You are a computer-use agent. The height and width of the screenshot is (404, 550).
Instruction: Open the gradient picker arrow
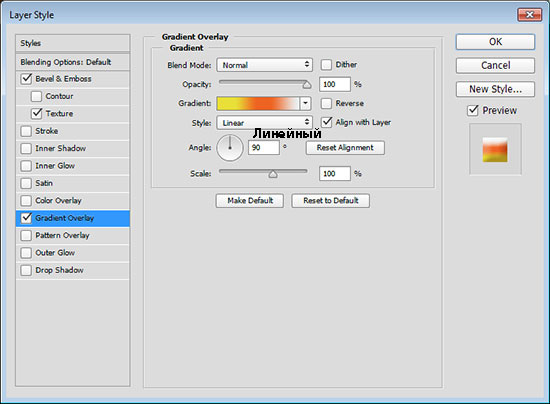point(306,103)
